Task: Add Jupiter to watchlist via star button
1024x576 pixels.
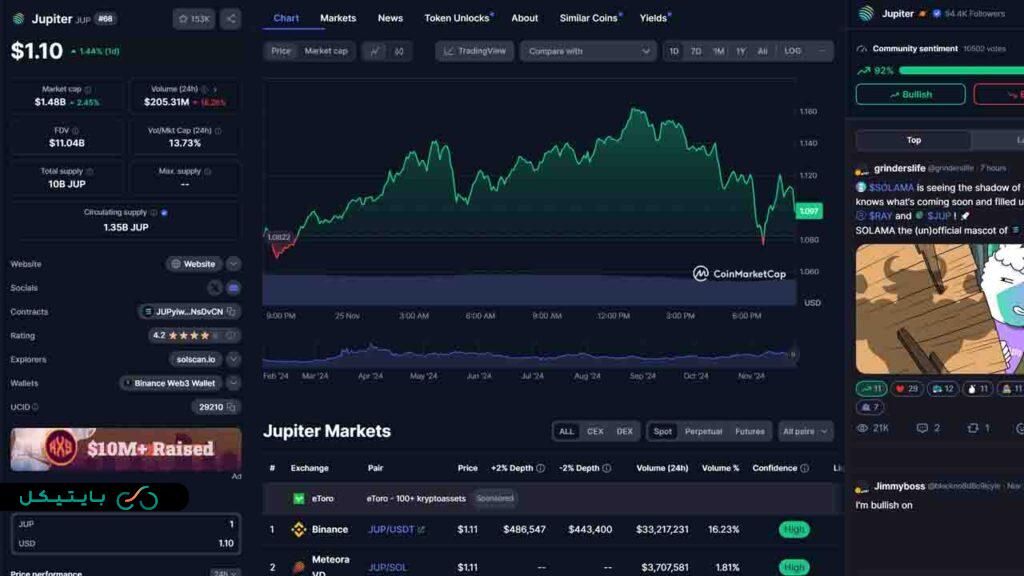Action: [x=194, y=19]
